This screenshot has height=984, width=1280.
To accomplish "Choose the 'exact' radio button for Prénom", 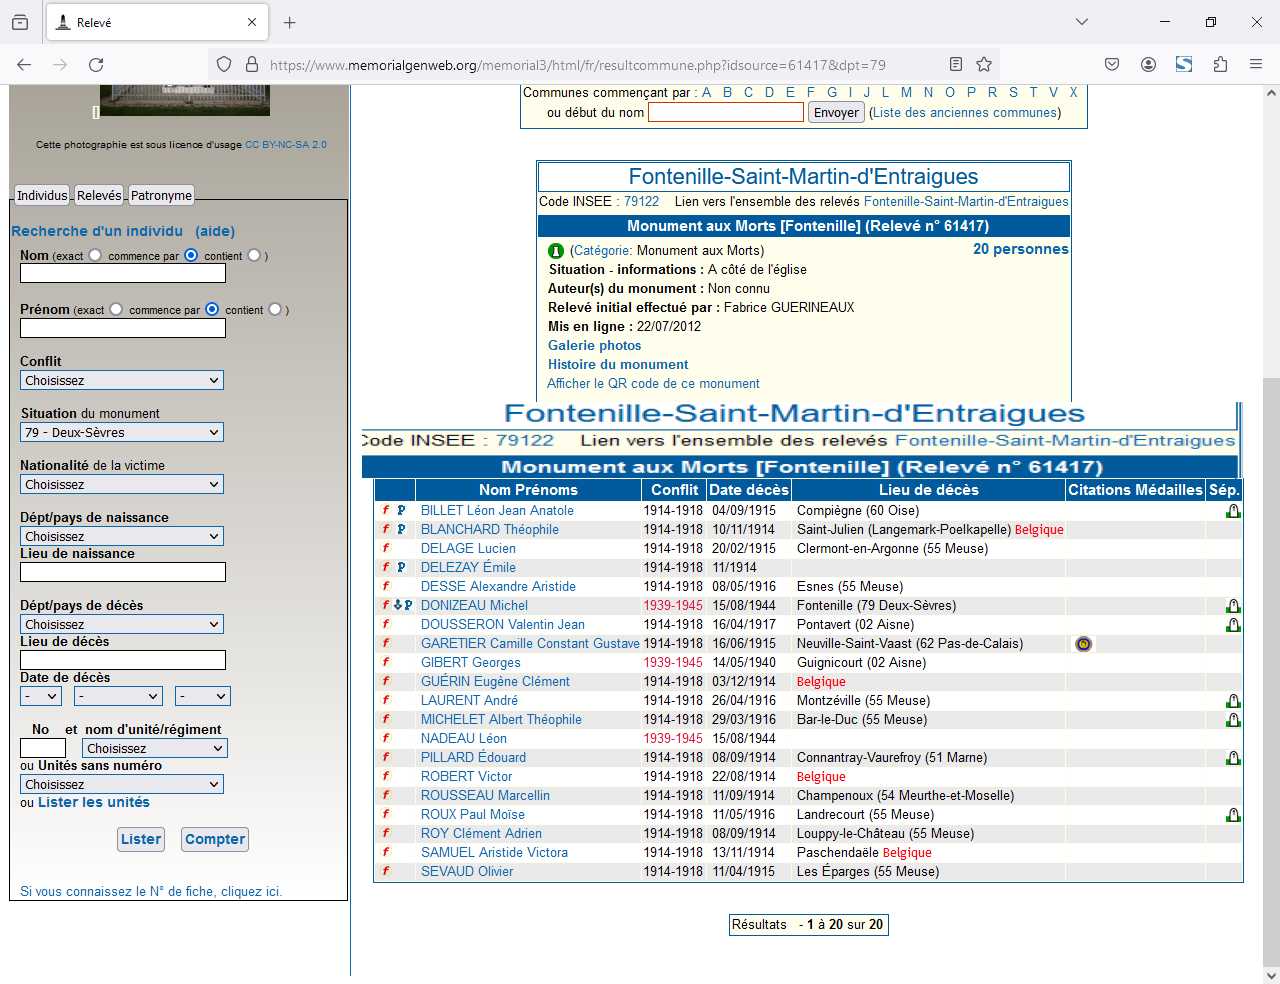I will 116,309.
